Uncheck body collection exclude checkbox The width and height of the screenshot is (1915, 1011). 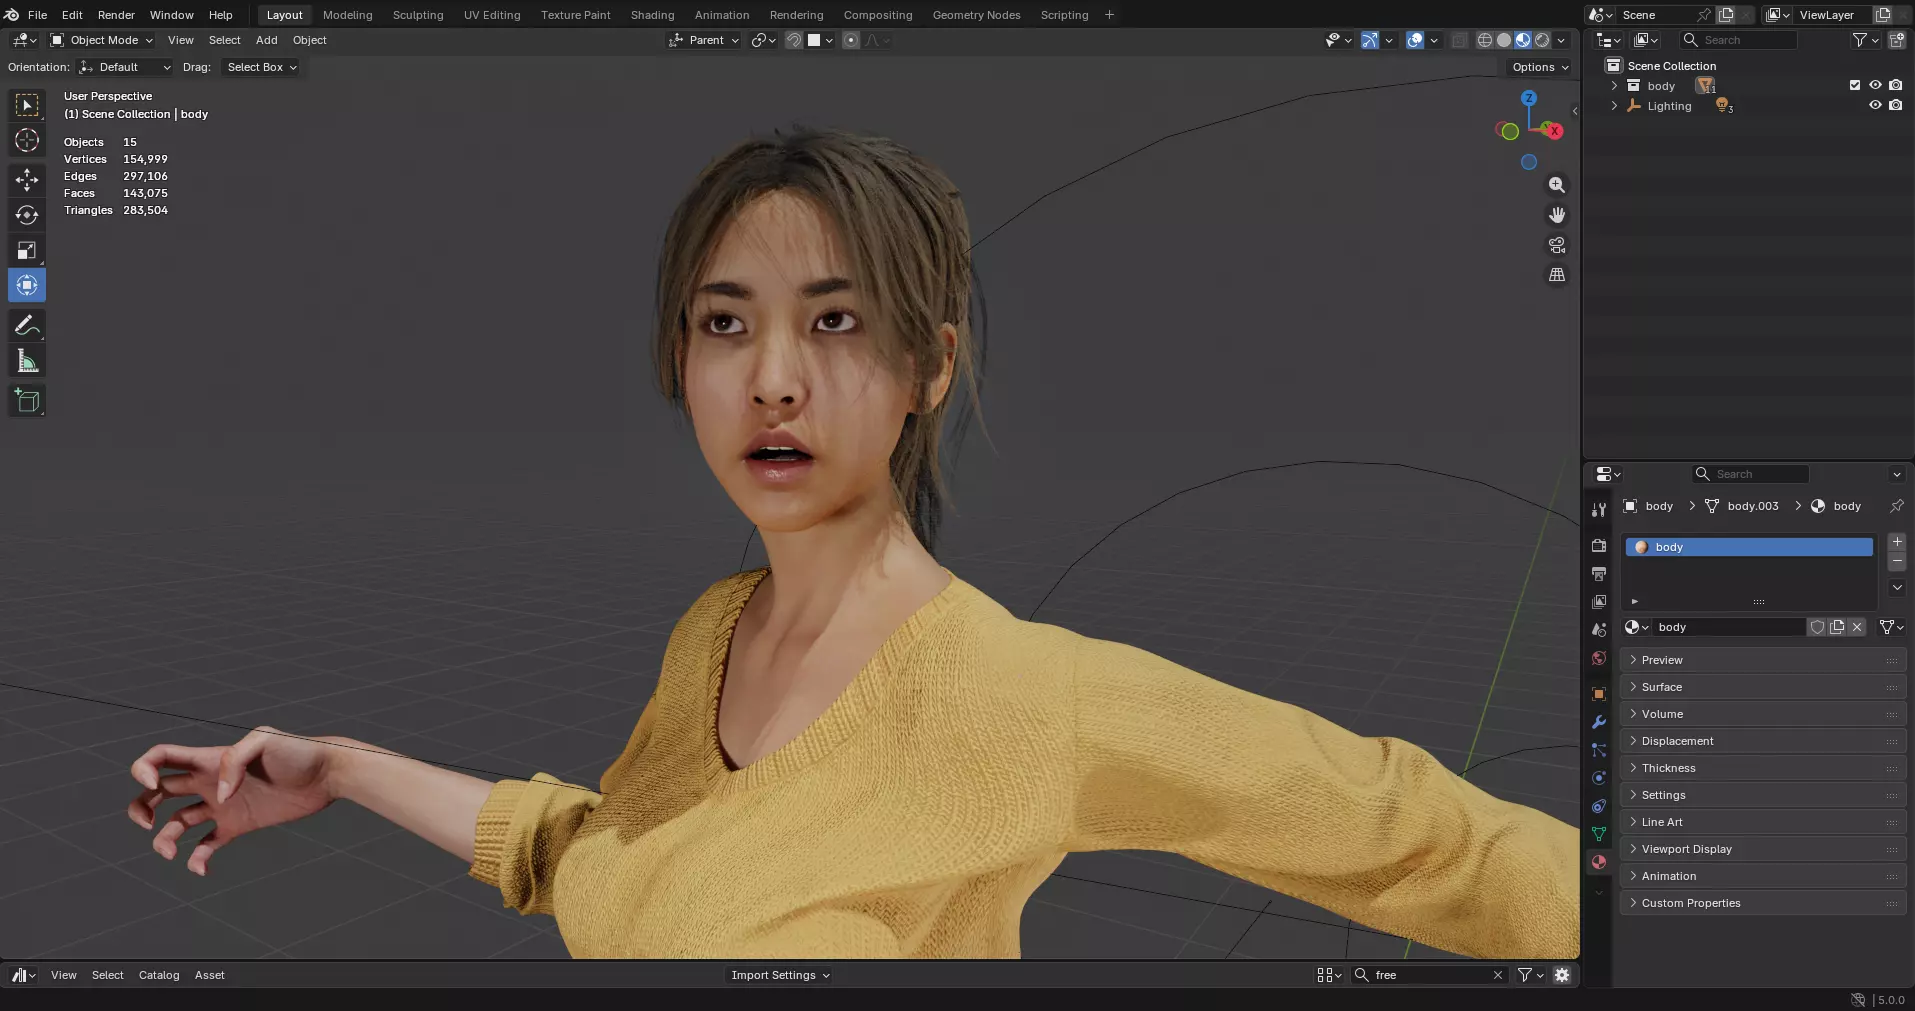click(1855, 85)
